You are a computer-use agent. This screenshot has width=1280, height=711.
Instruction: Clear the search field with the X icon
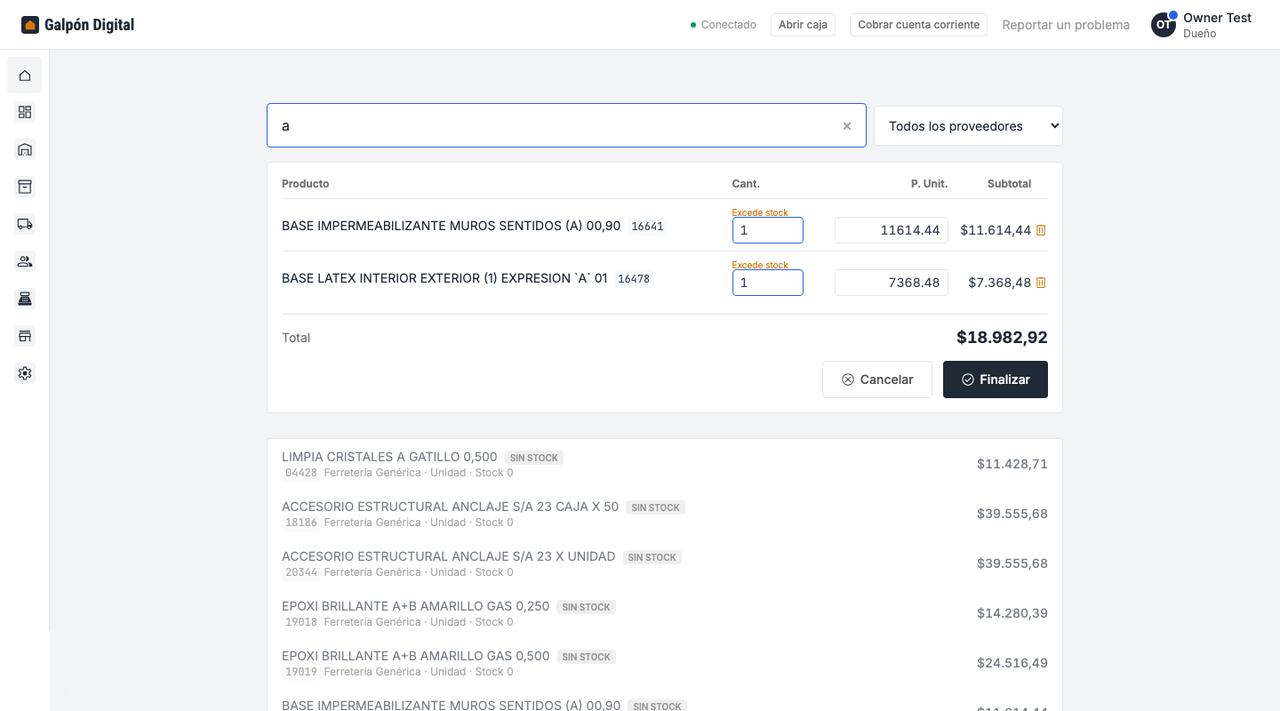tap(847, 126)
